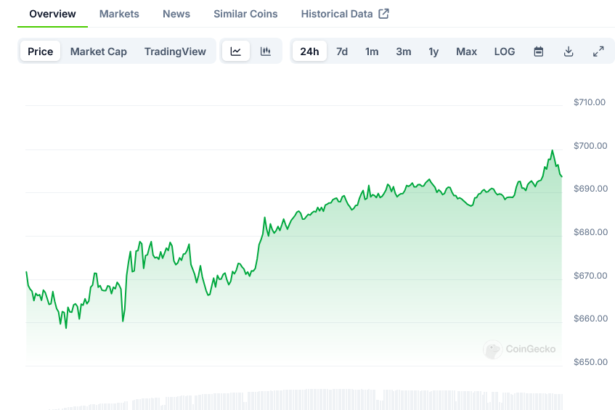
Task: Select the Overview tab
Action: (x=52, y=14)
